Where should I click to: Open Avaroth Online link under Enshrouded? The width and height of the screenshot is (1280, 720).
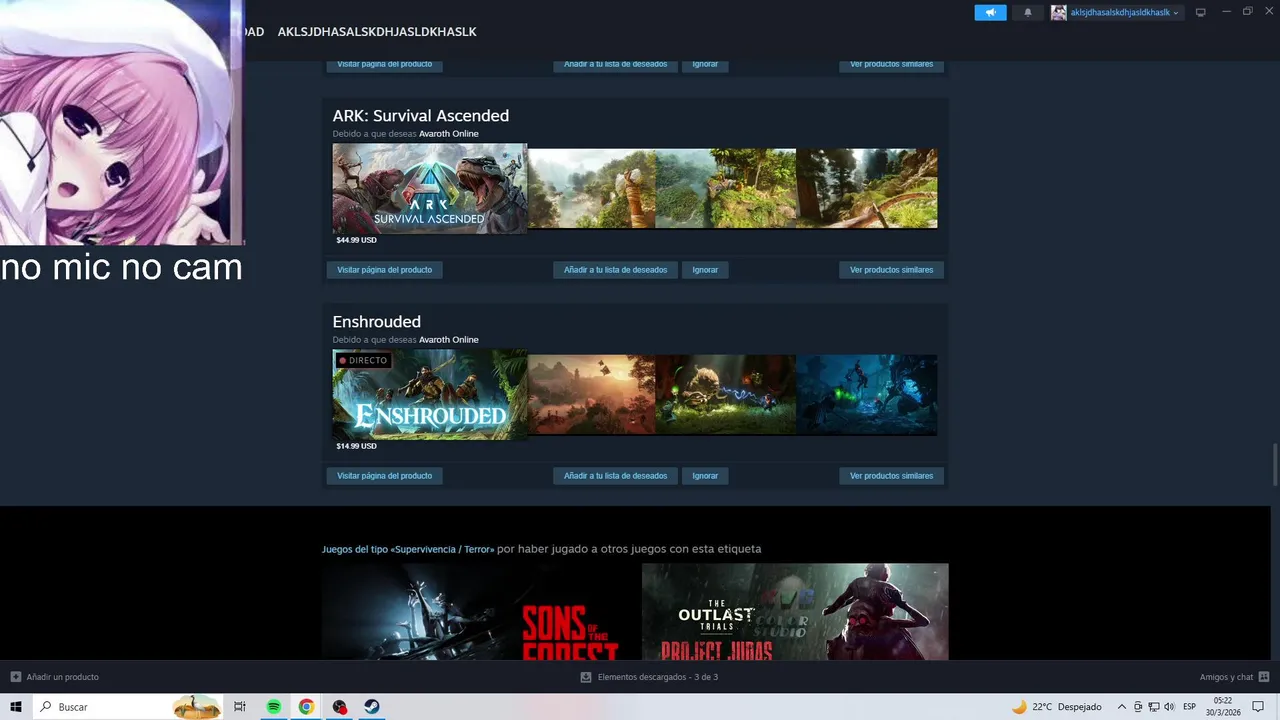click(x=448, y=340)
